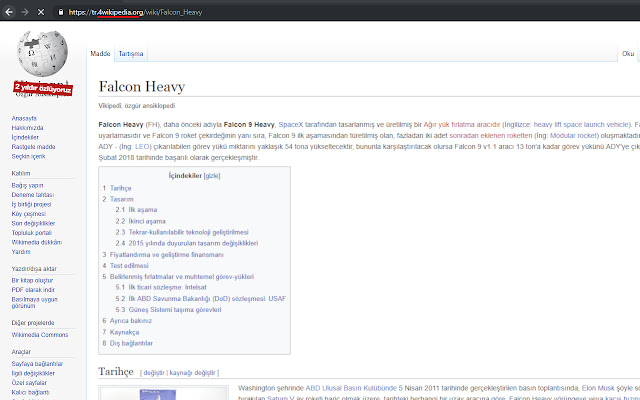Open Seçkin içerik link
This screenshot has height=400, width=640.
click(x=28, y=156)
